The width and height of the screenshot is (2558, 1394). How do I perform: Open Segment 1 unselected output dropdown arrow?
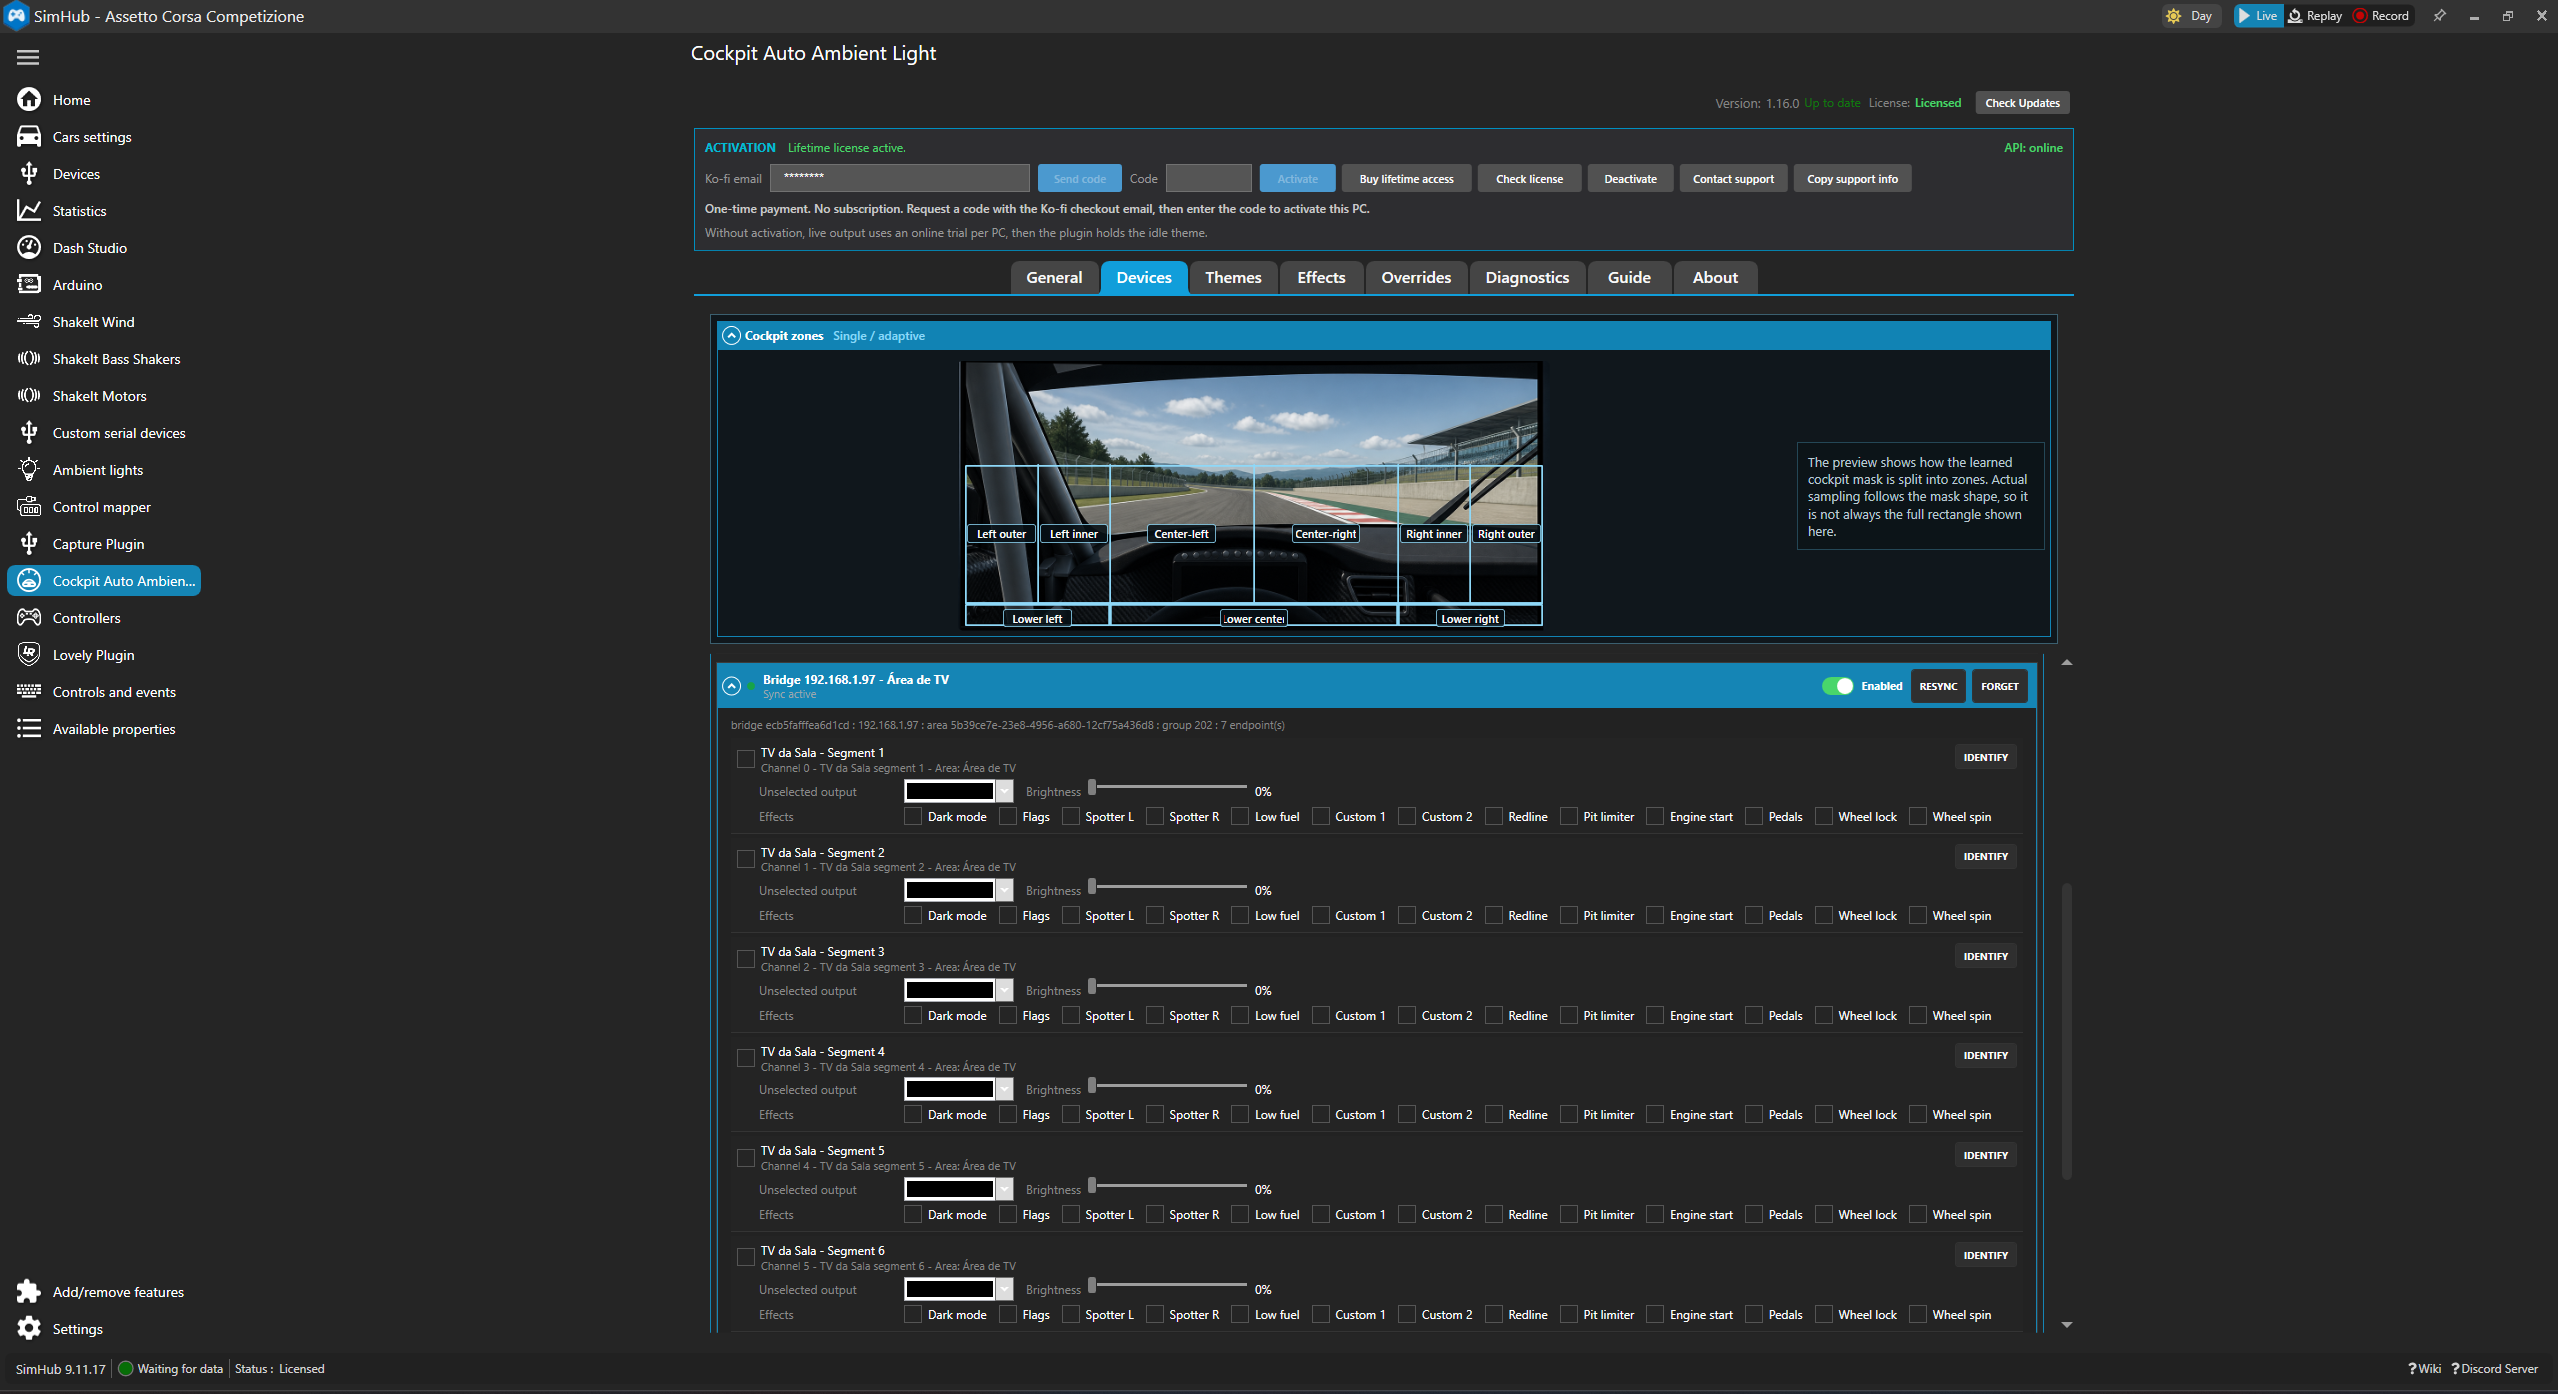tap(1005, 791)
